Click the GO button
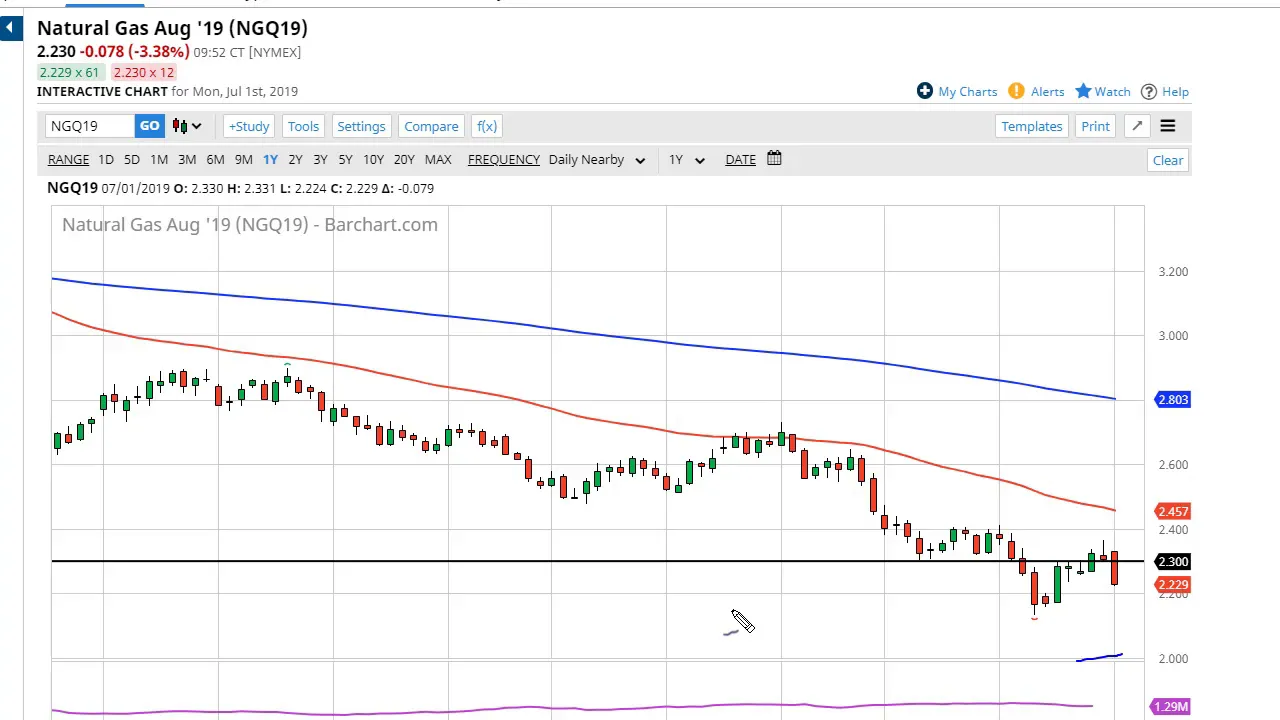The width and height of the screenshot is (1280, 720). [x=149, y=126]
